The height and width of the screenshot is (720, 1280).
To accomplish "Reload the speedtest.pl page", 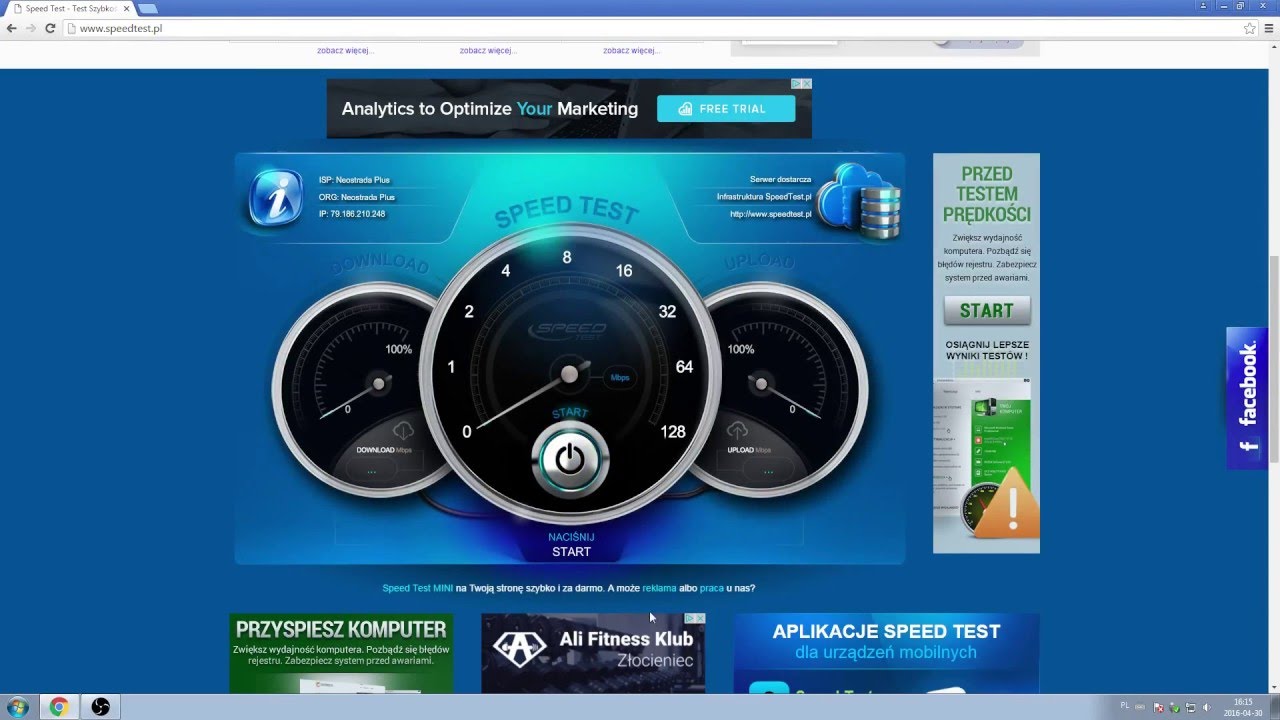I will pyautogui.click(x=50, y=28).
